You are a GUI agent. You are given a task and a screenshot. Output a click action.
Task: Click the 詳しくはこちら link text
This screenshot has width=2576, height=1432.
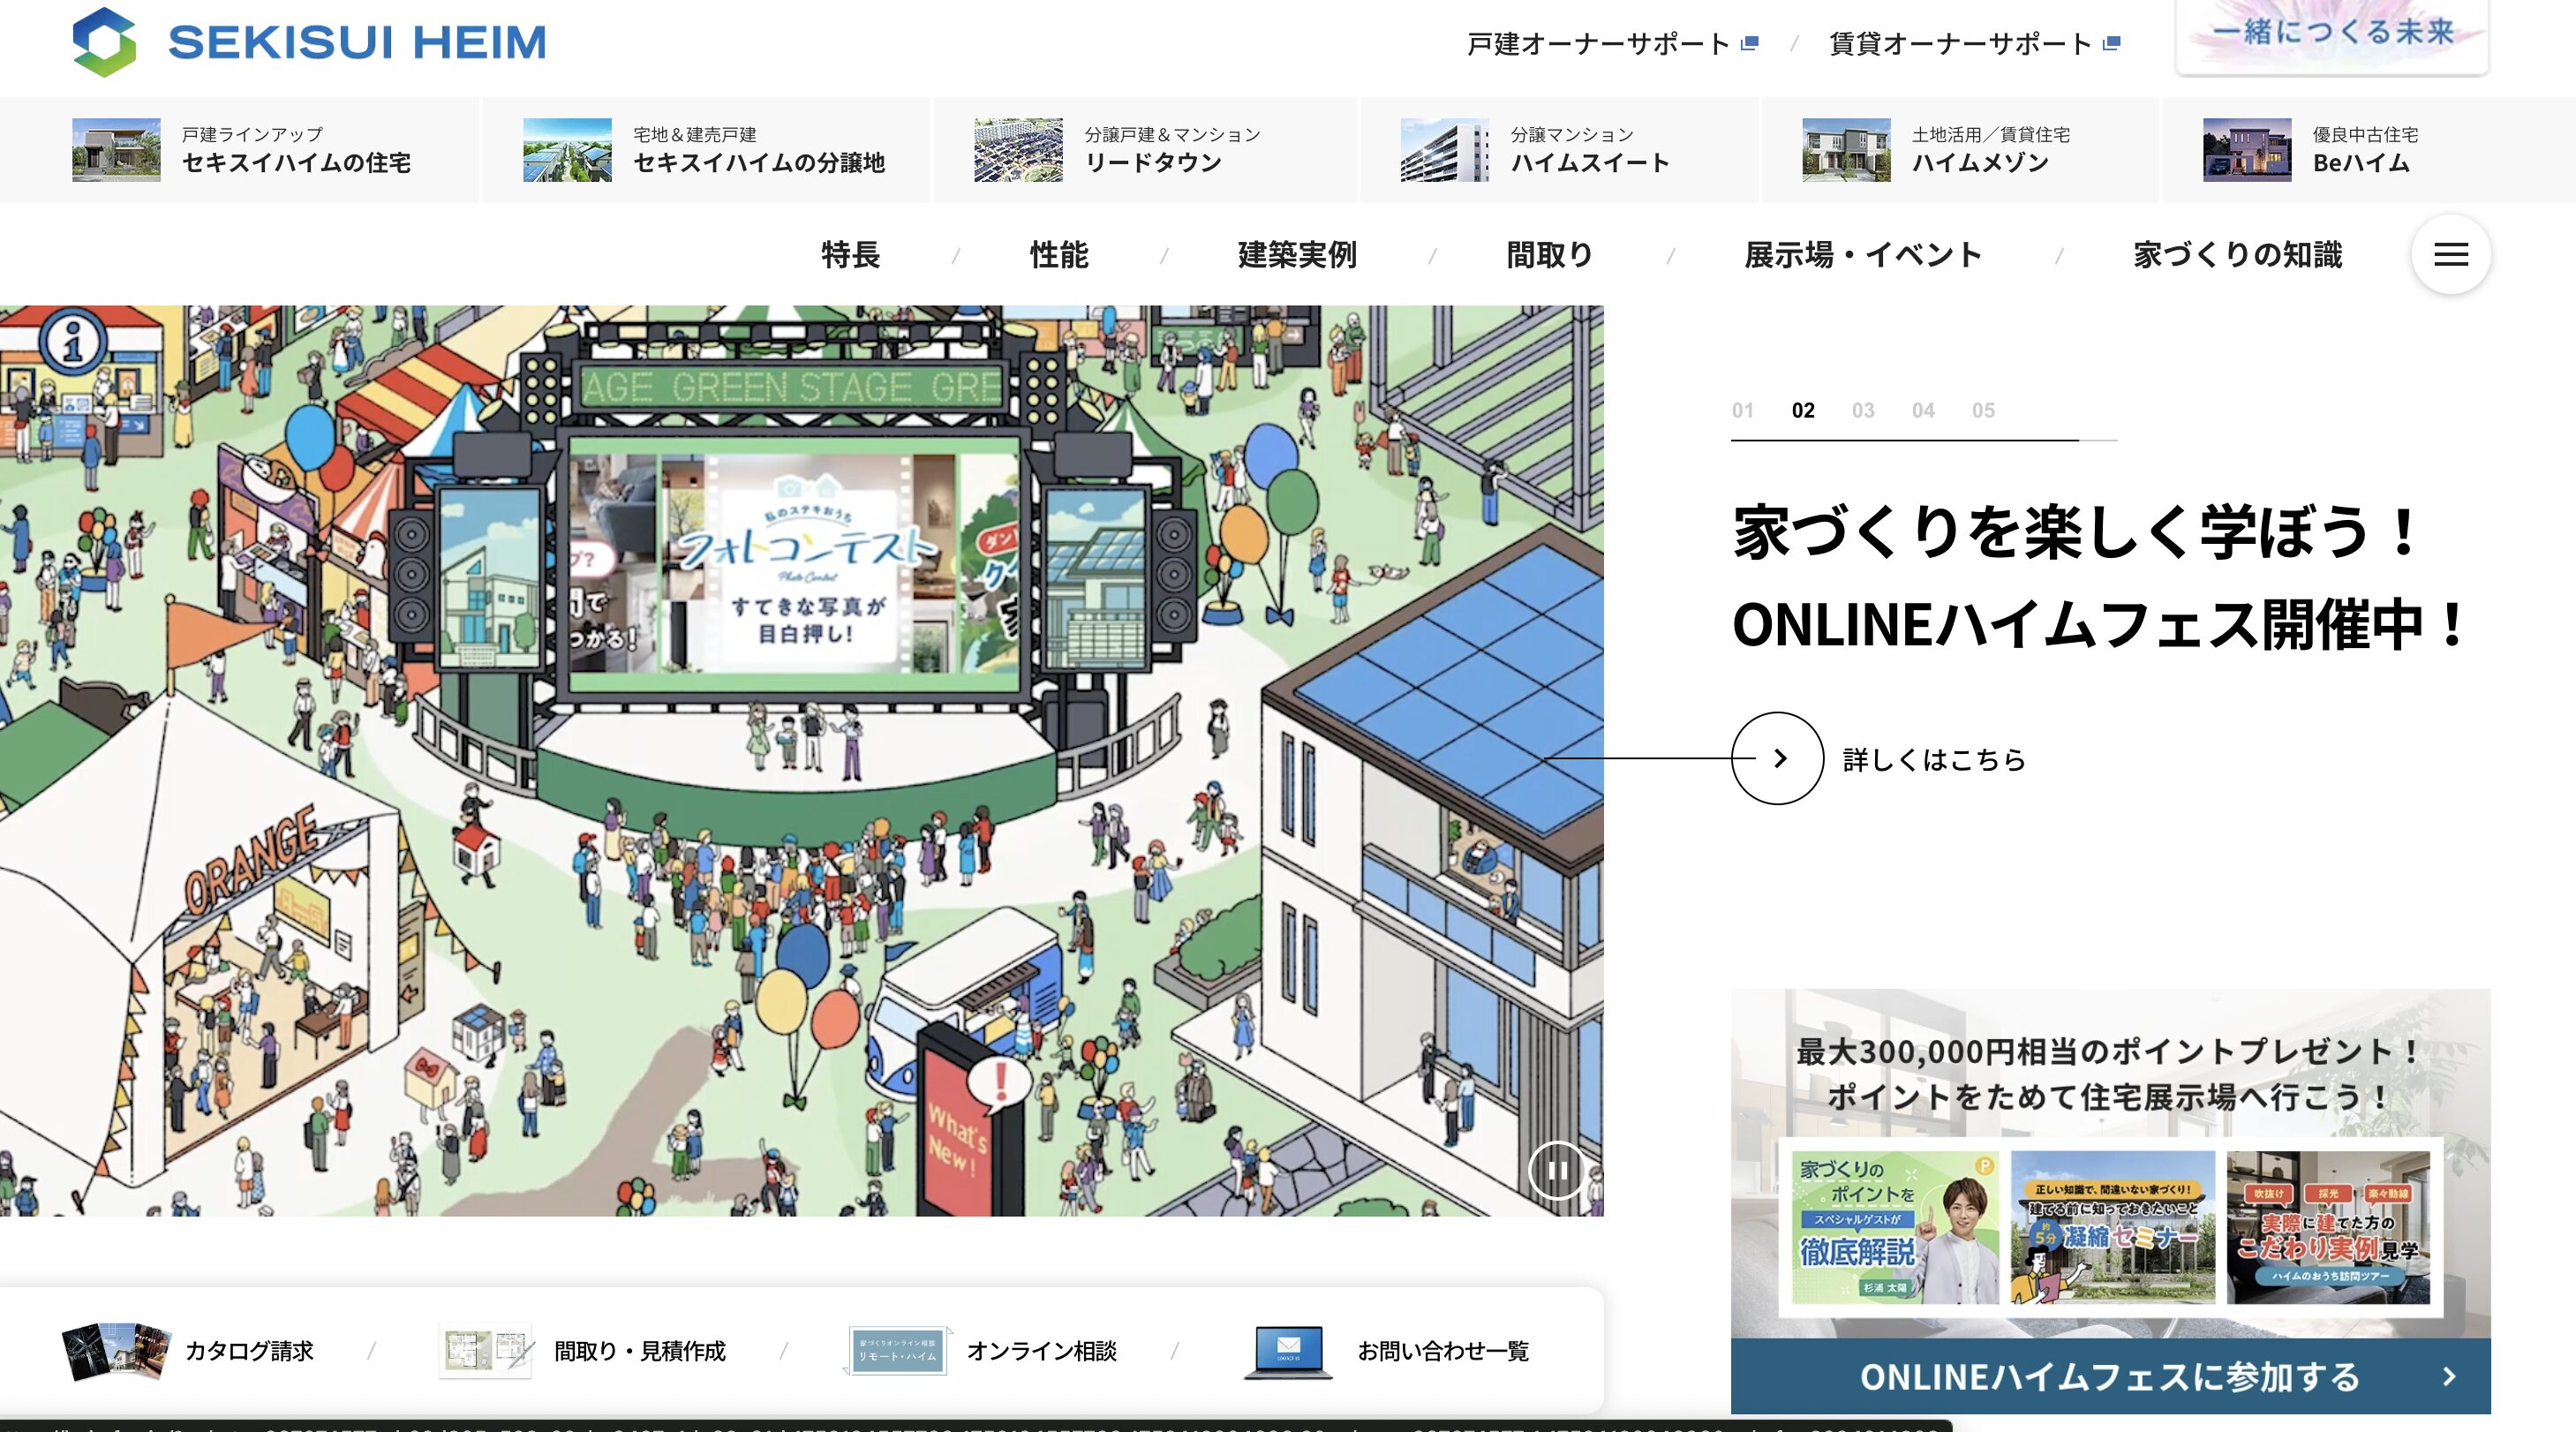click(x=1934, y=760)
